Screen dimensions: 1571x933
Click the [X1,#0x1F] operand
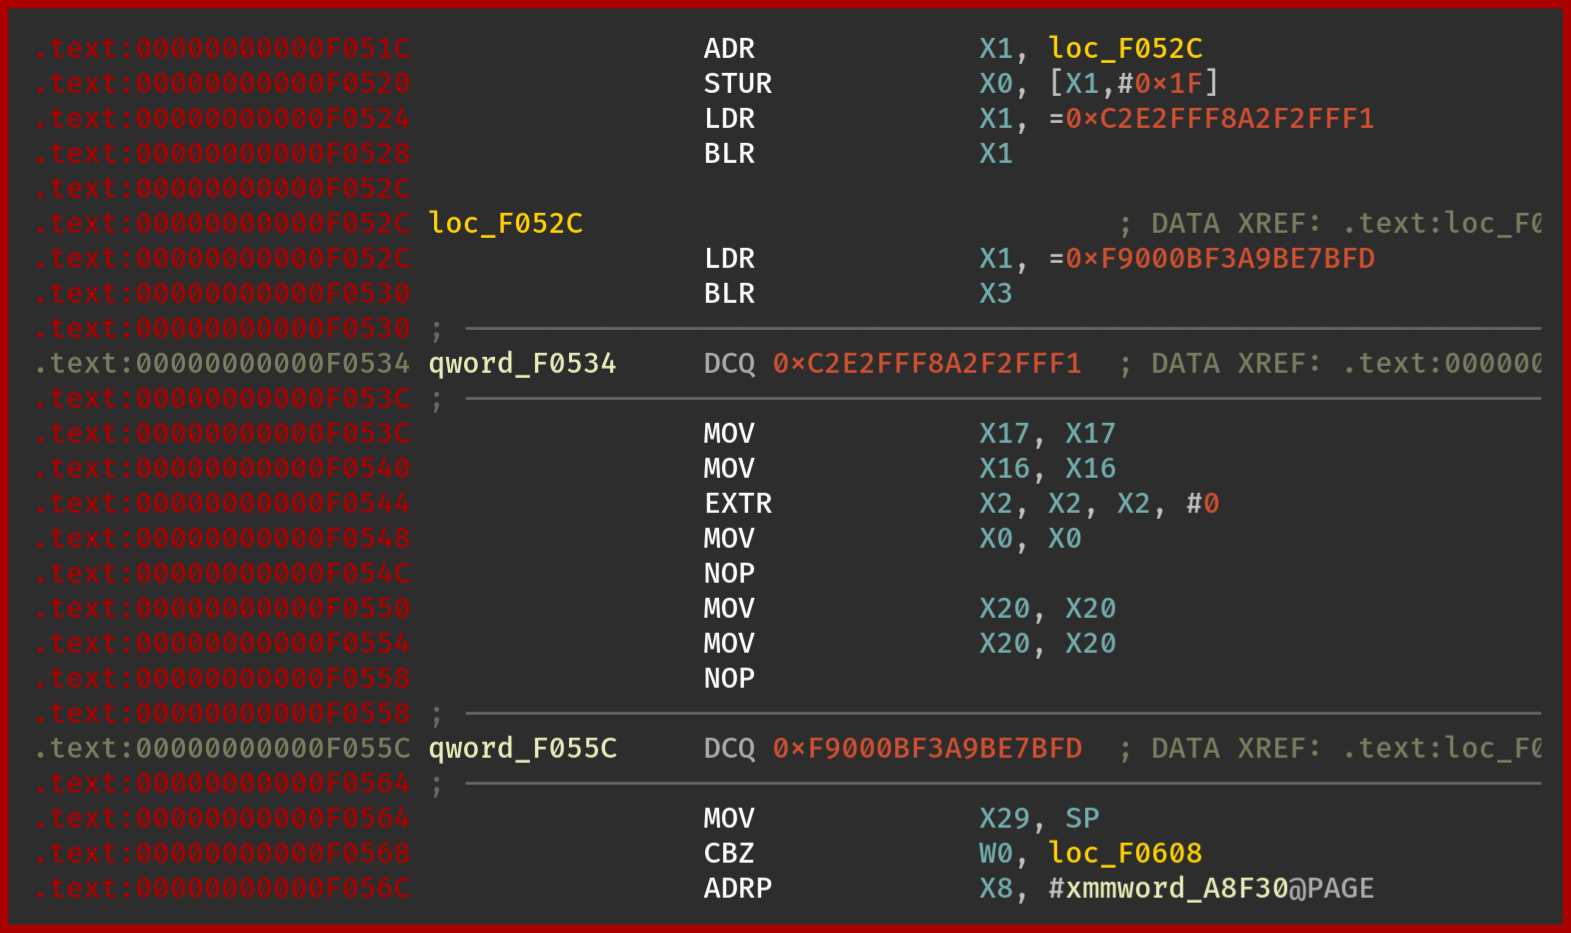pyautogui.click(x=1133, y=83)
